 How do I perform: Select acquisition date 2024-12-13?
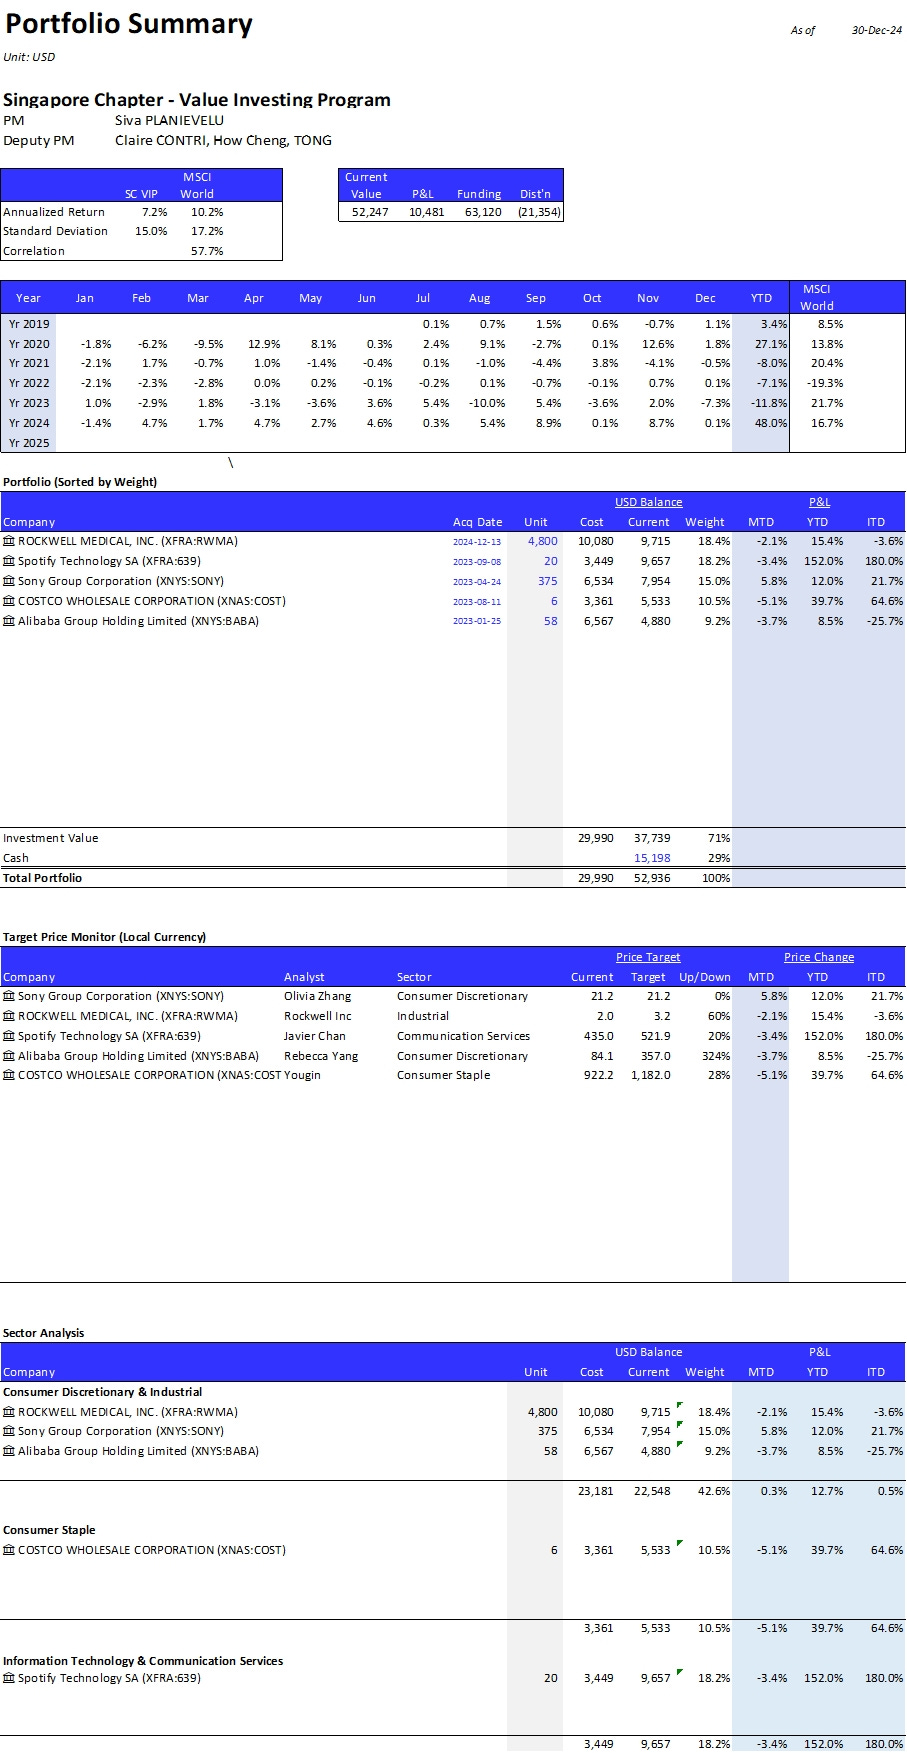pos(477,542)
